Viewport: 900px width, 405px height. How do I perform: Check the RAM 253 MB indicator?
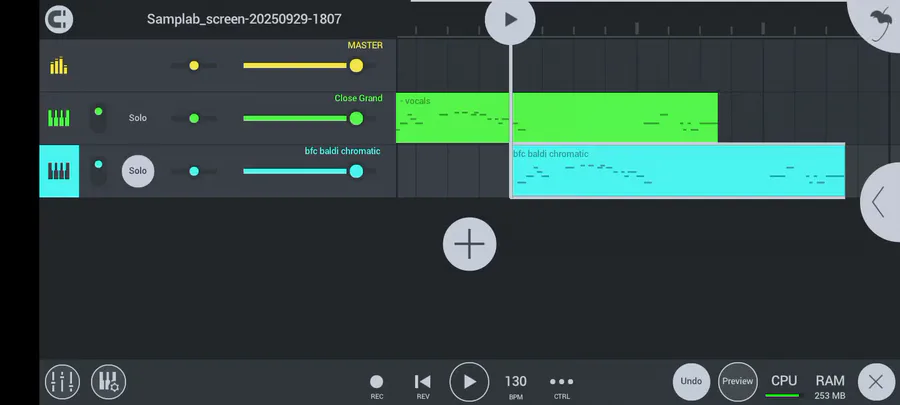click(830, 387)
